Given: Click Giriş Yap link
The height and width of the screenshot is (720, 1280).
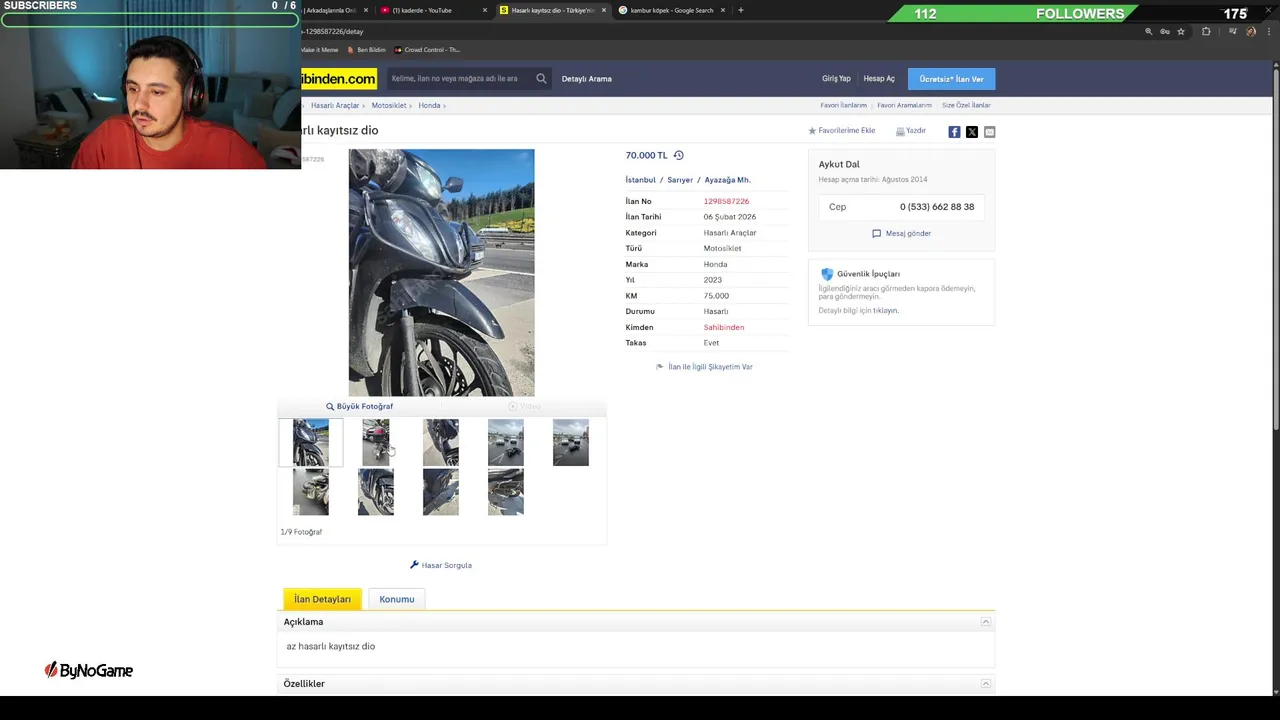Looking at the screenshot, I should tap(836, 78).
